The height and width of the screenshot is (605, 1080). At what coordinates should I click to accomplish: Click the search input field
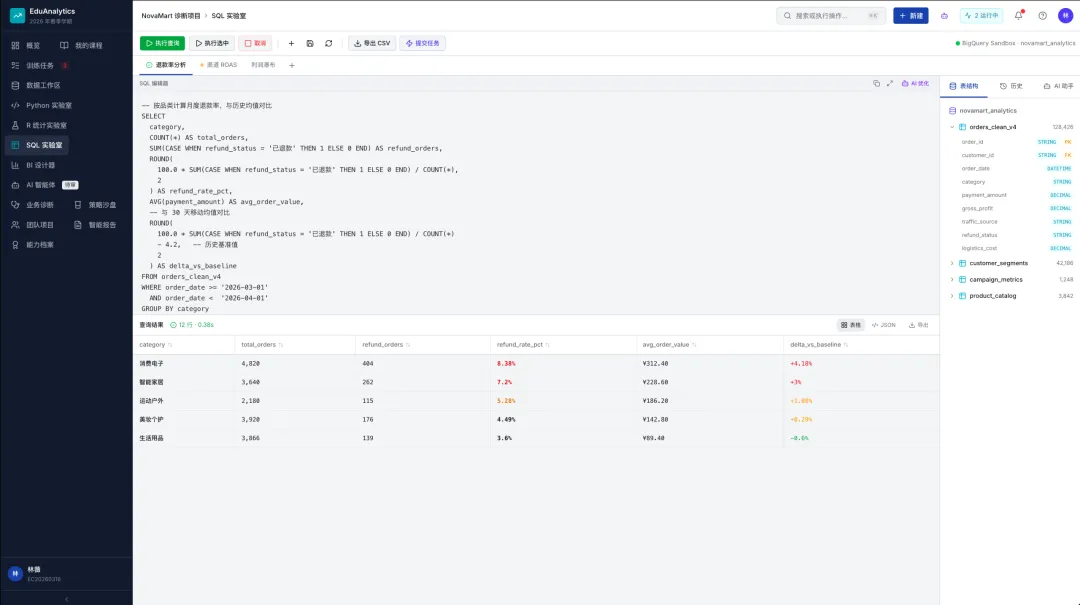[x=831, y=15]
